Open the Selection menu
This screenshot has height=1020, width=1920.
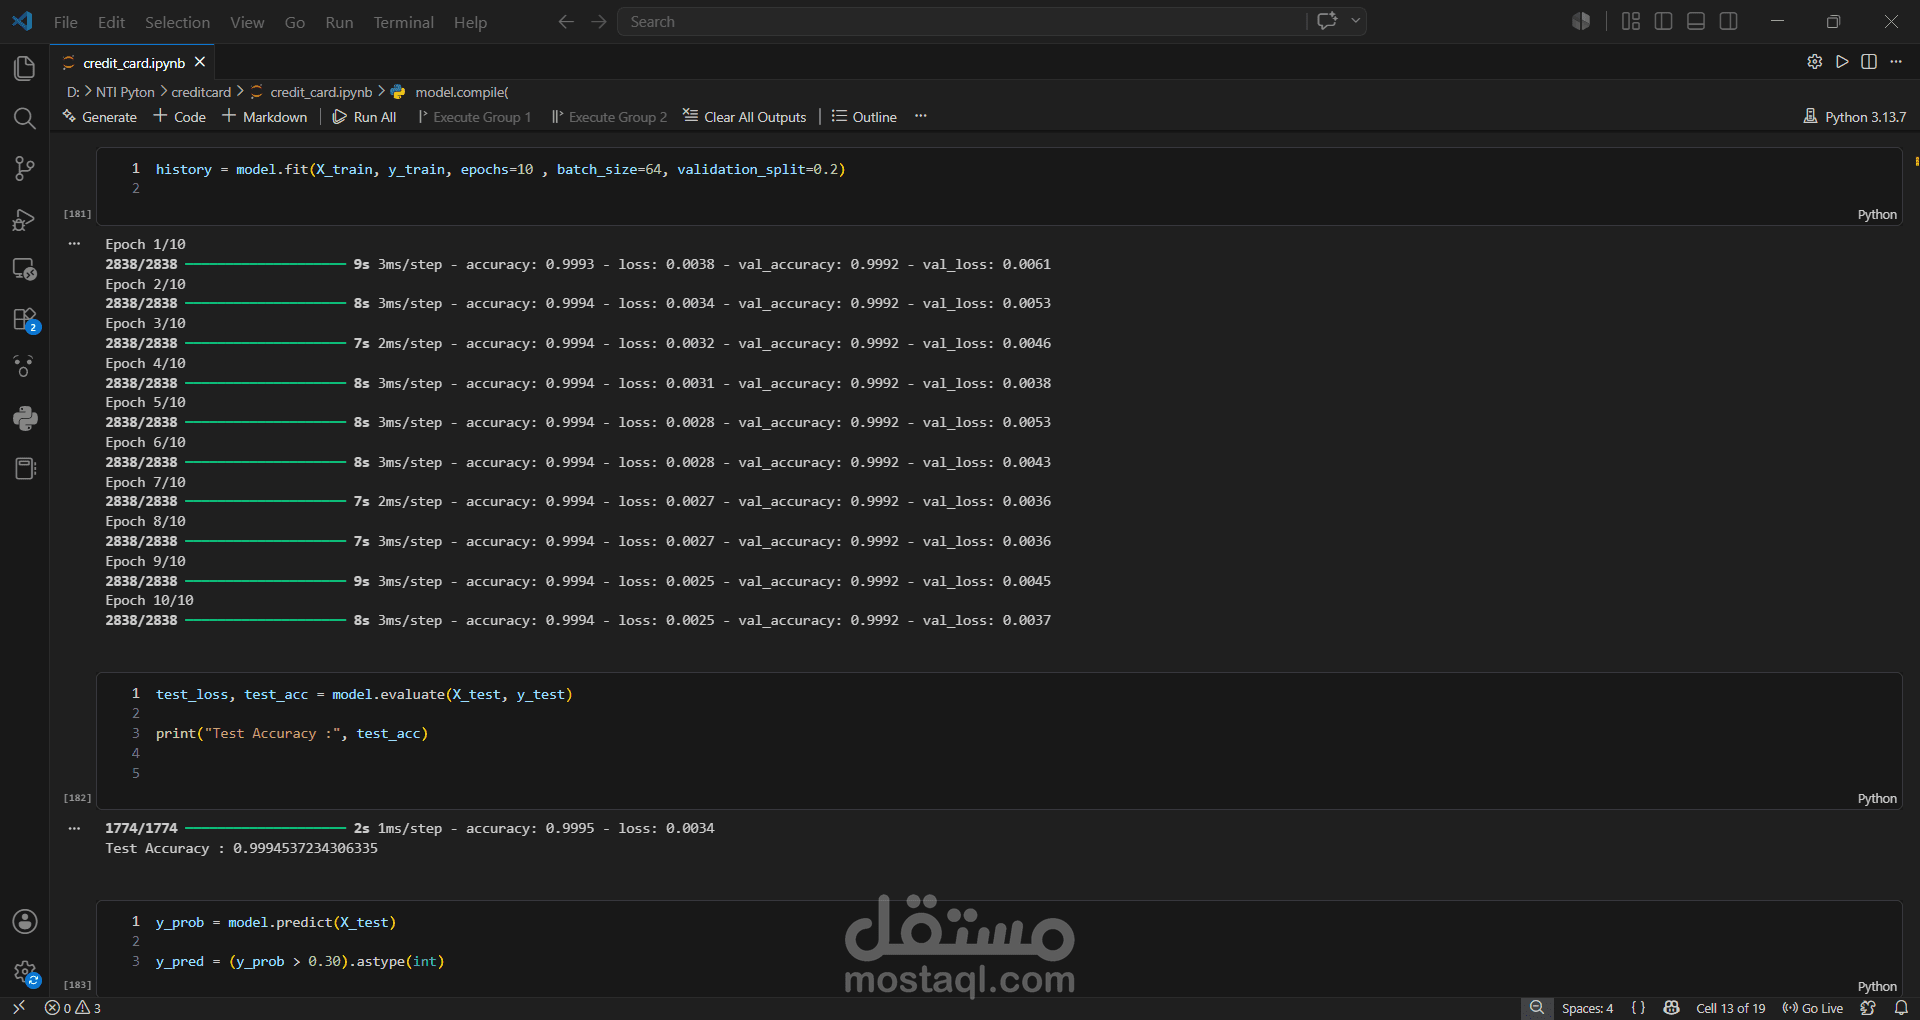point(177,22)
